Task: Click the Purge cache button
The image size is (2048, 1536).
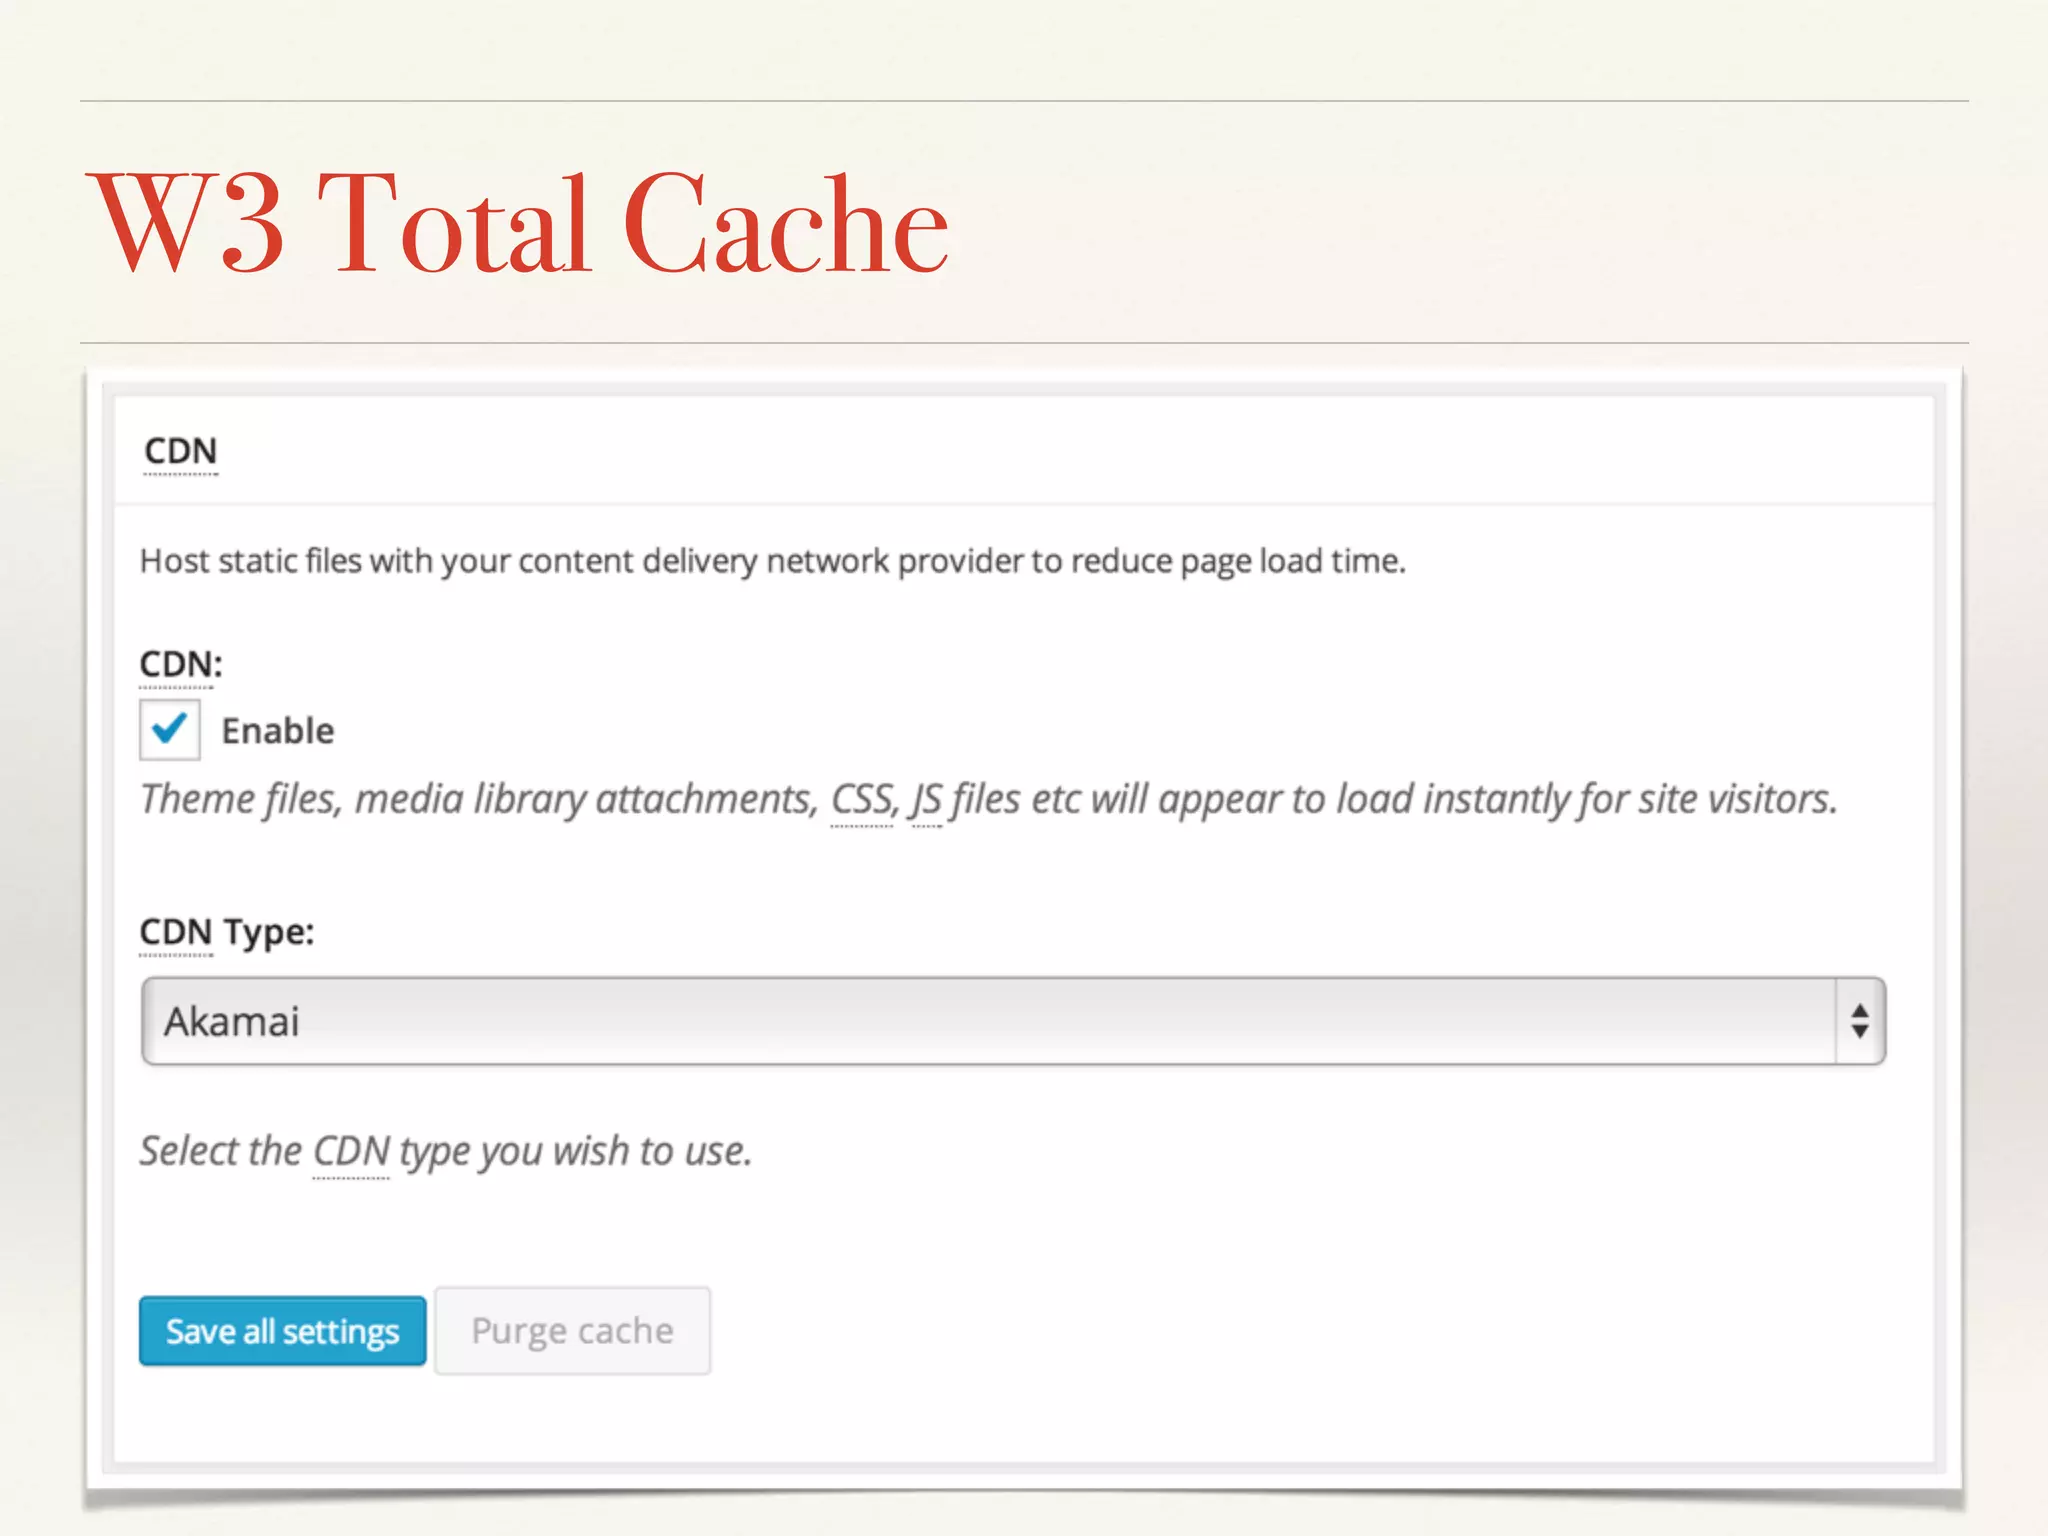Action: pyautogui.click(x=572, y=1331)
